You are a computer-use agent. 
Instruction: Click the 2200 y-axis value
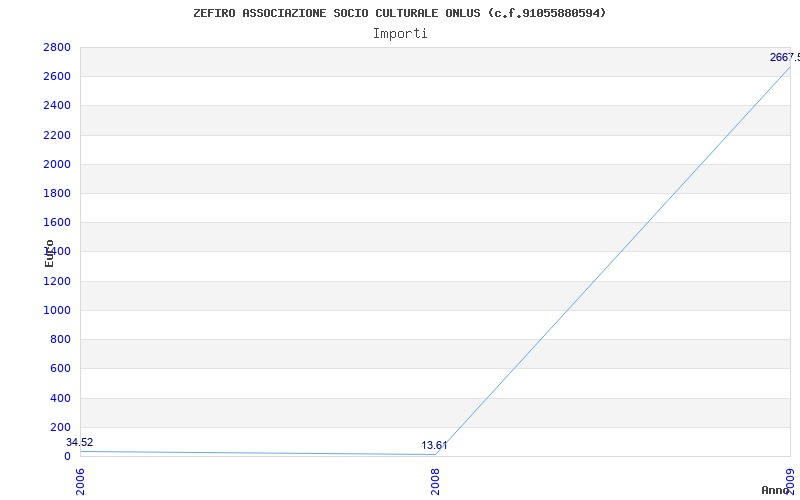point(57,135)
